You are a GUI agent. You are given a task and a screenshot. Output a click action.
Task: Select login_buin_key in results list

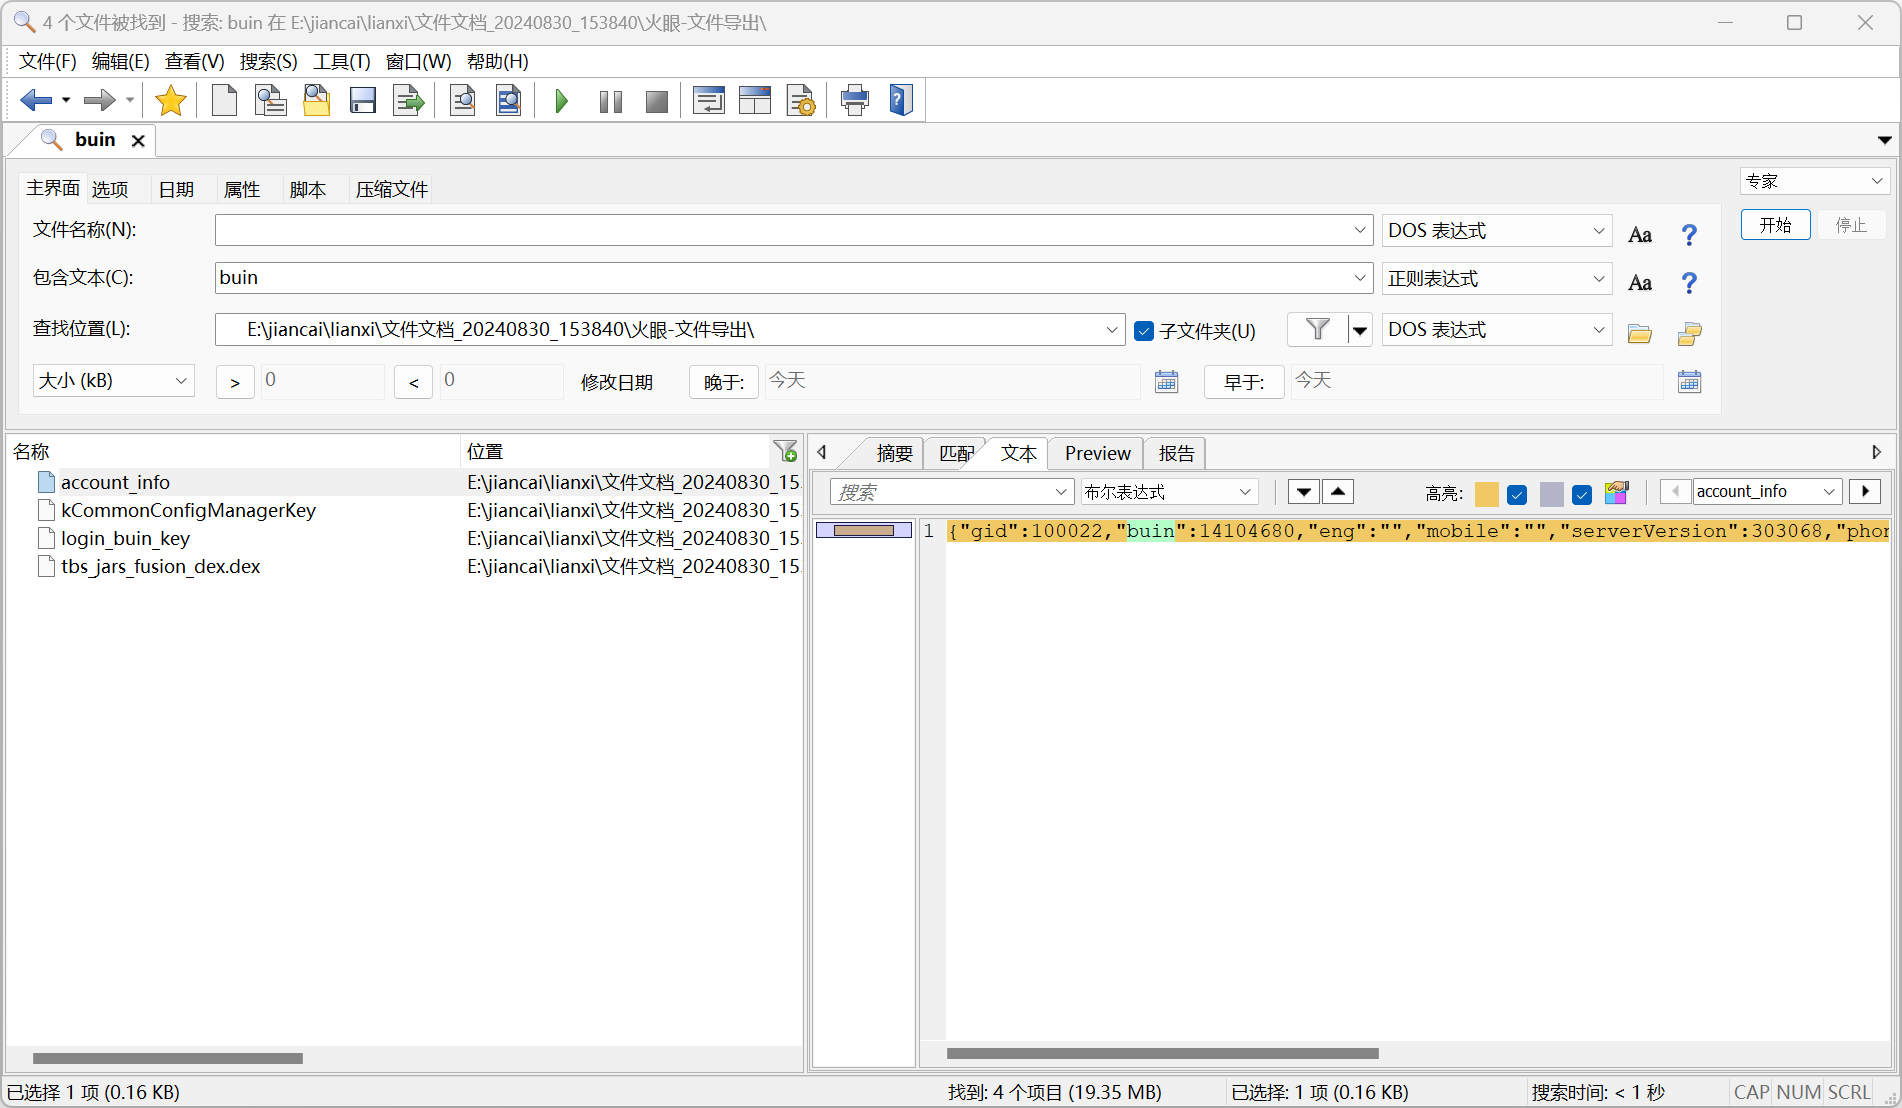click(125, 538)
